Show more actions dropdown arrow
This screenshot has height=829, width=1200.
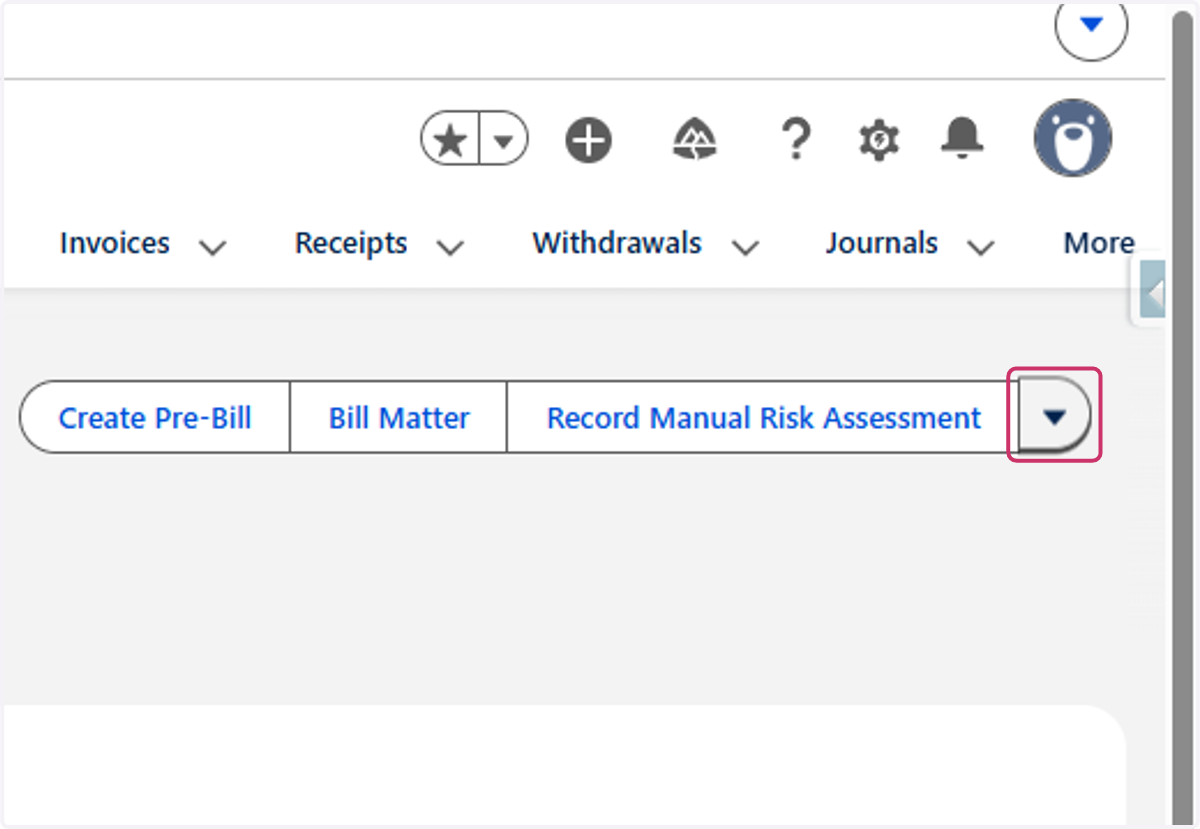1054,416
